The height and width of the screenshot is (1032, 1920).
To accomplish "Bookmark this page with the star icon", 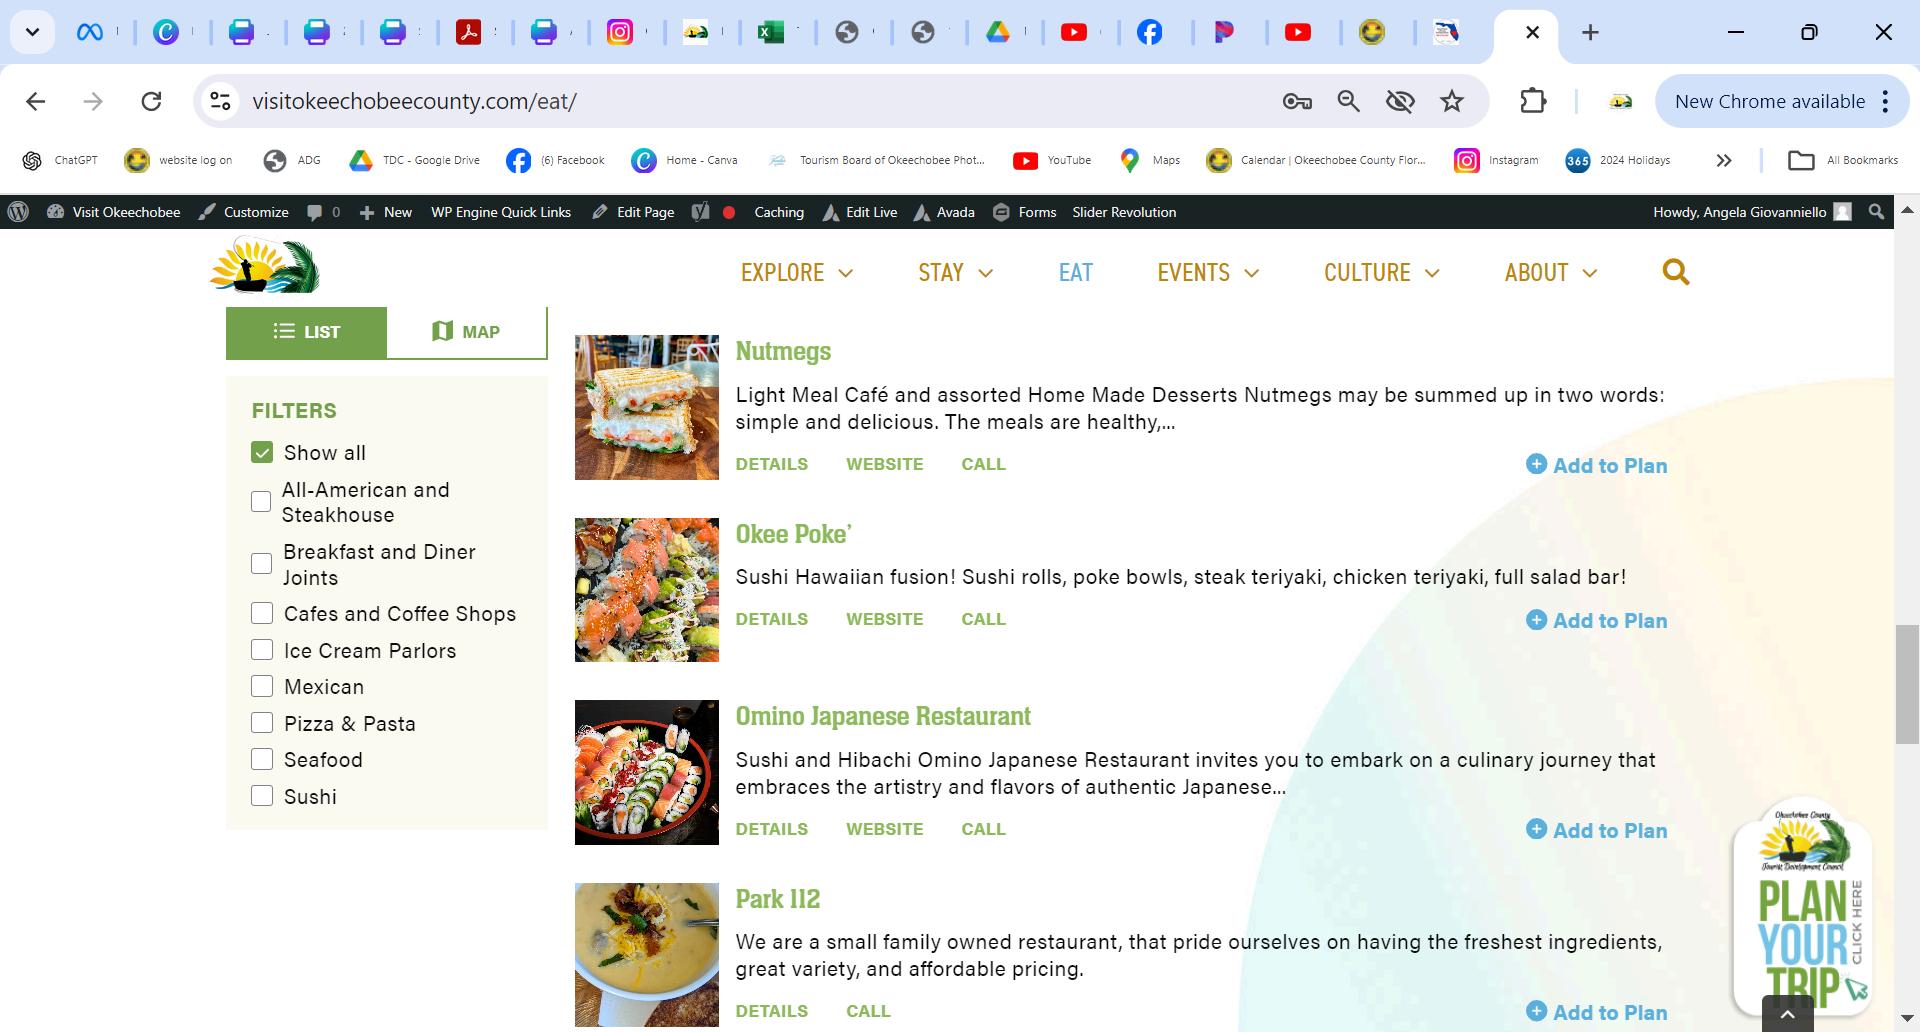I will click(1452, 101).
